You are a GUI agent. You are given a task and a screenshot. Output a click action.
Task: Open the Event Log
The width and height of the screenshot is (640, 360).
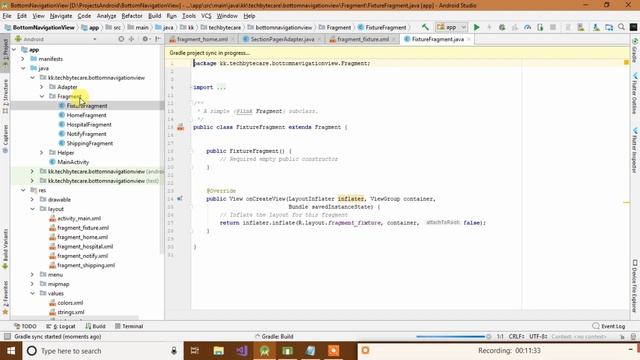coord(609,326)
